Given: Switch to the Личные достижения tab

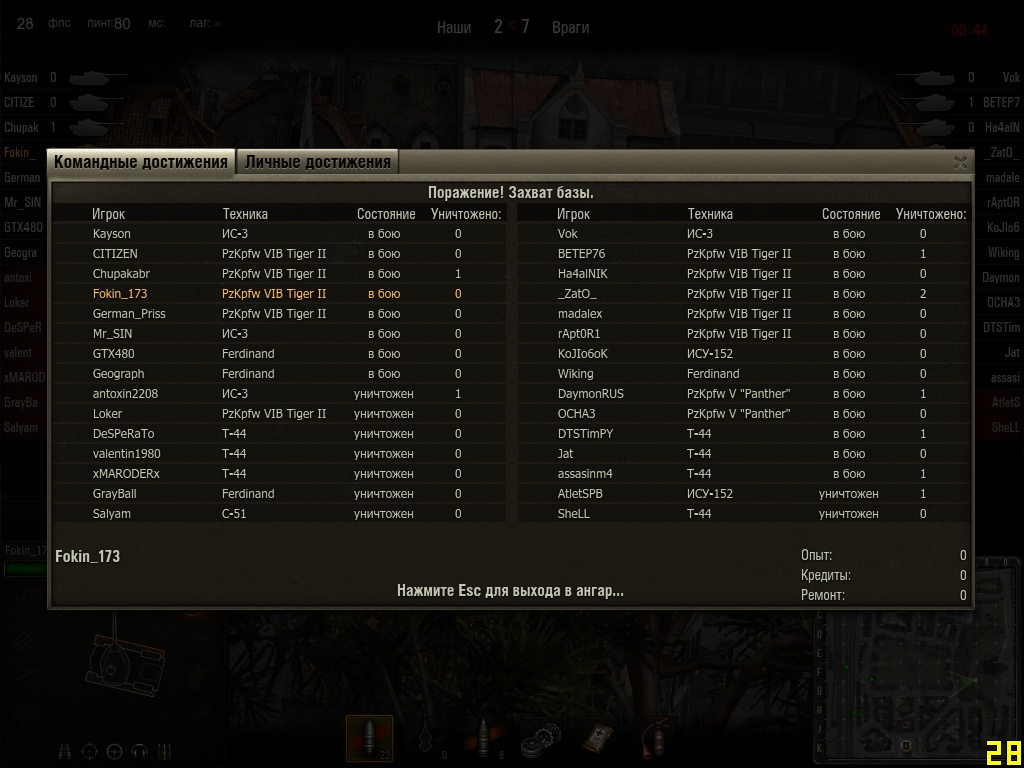Looking at the screenshot, I should click(317, 162).
